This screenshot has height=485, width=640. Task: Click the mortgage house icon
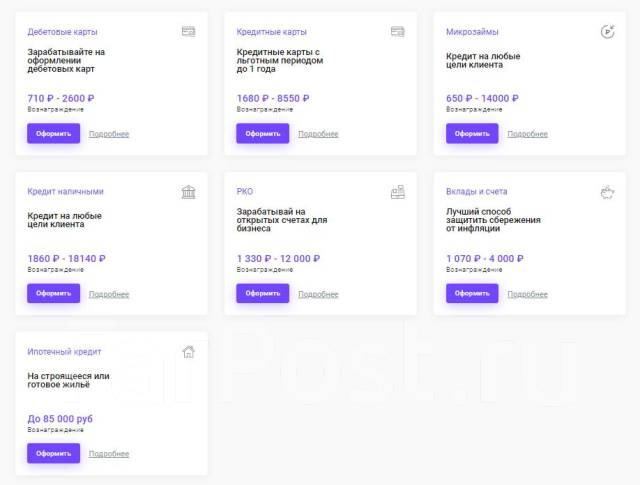[188, 351]
